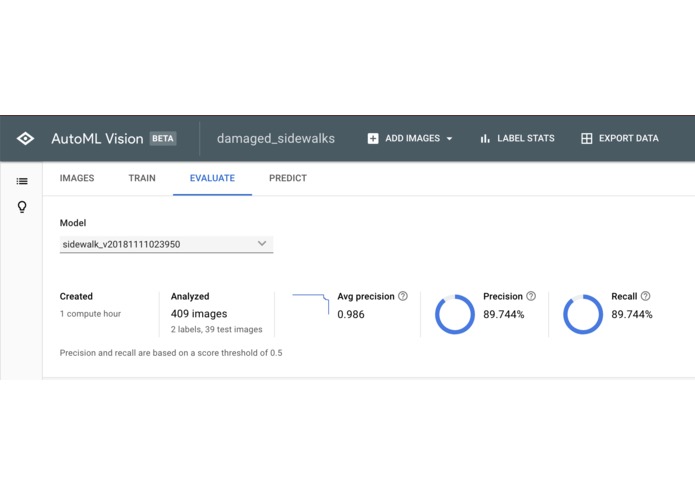
Task: Switch to the TRAIN tab
Action: (x=142, y=178)
